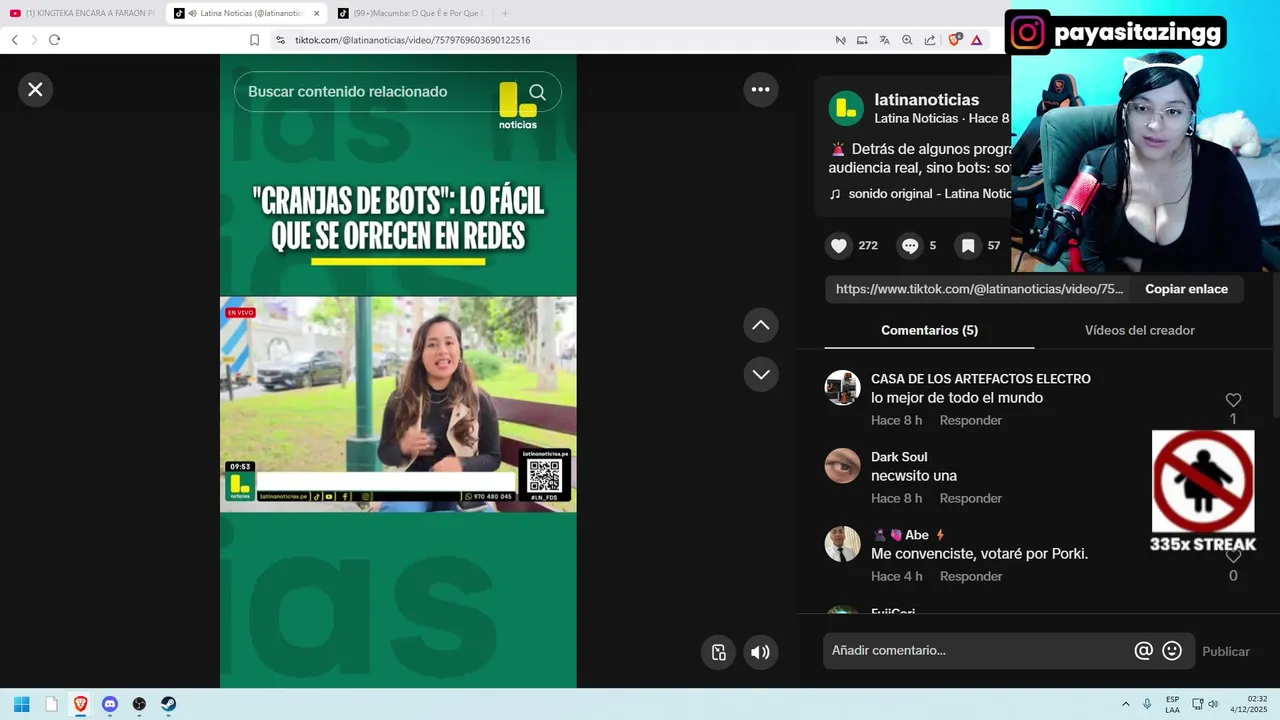Open CASA DE LOS ARTEFACTOS ELECTRO profile
Image resolution: width=1280 pixels, height=720 pixels.
pos(980,379)
